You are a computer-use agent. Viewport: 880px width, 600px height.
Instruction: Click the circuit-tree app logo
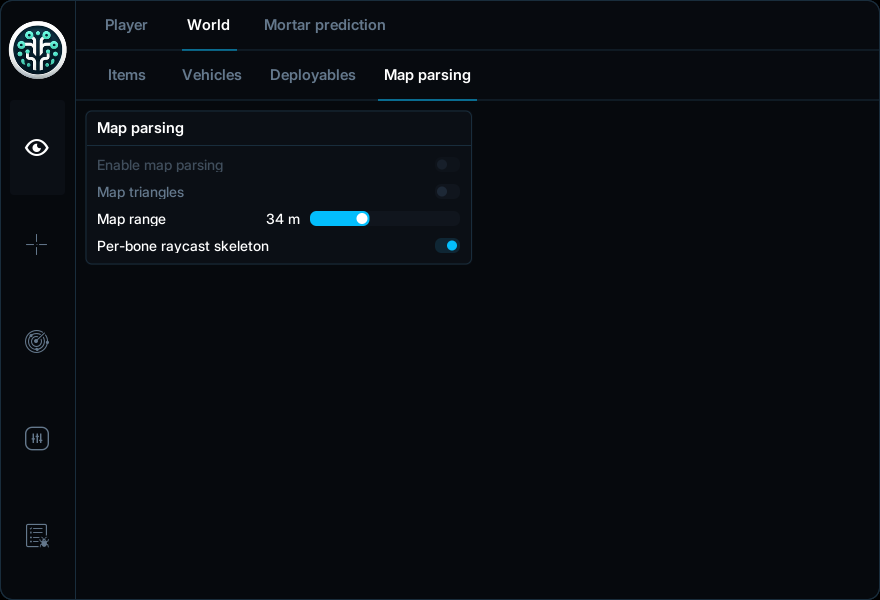[38, 50]
